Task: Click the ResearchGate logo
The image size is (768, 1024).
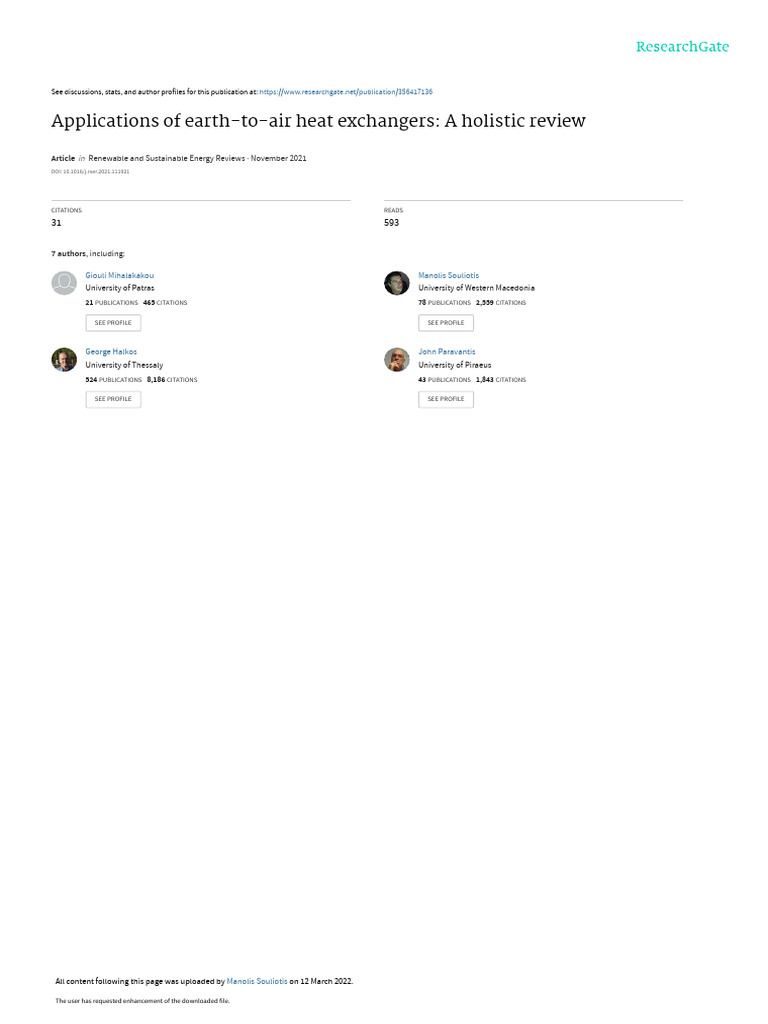Action: pos(682,47)
